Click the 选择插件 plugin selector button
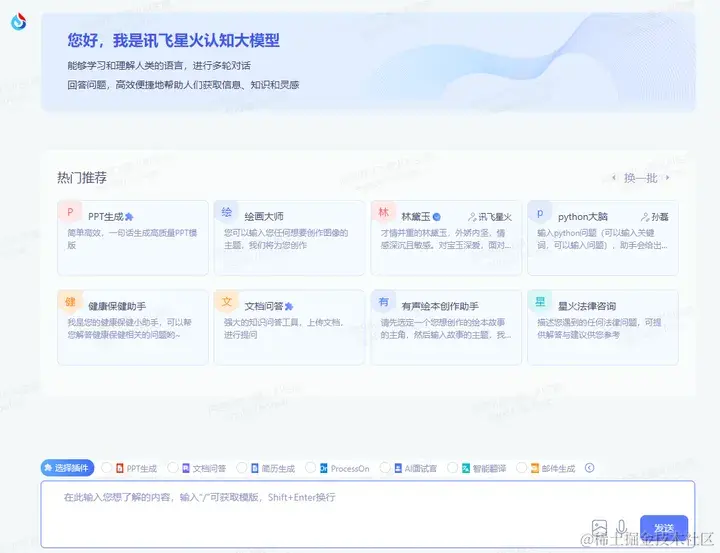 [x=68, y=468]
